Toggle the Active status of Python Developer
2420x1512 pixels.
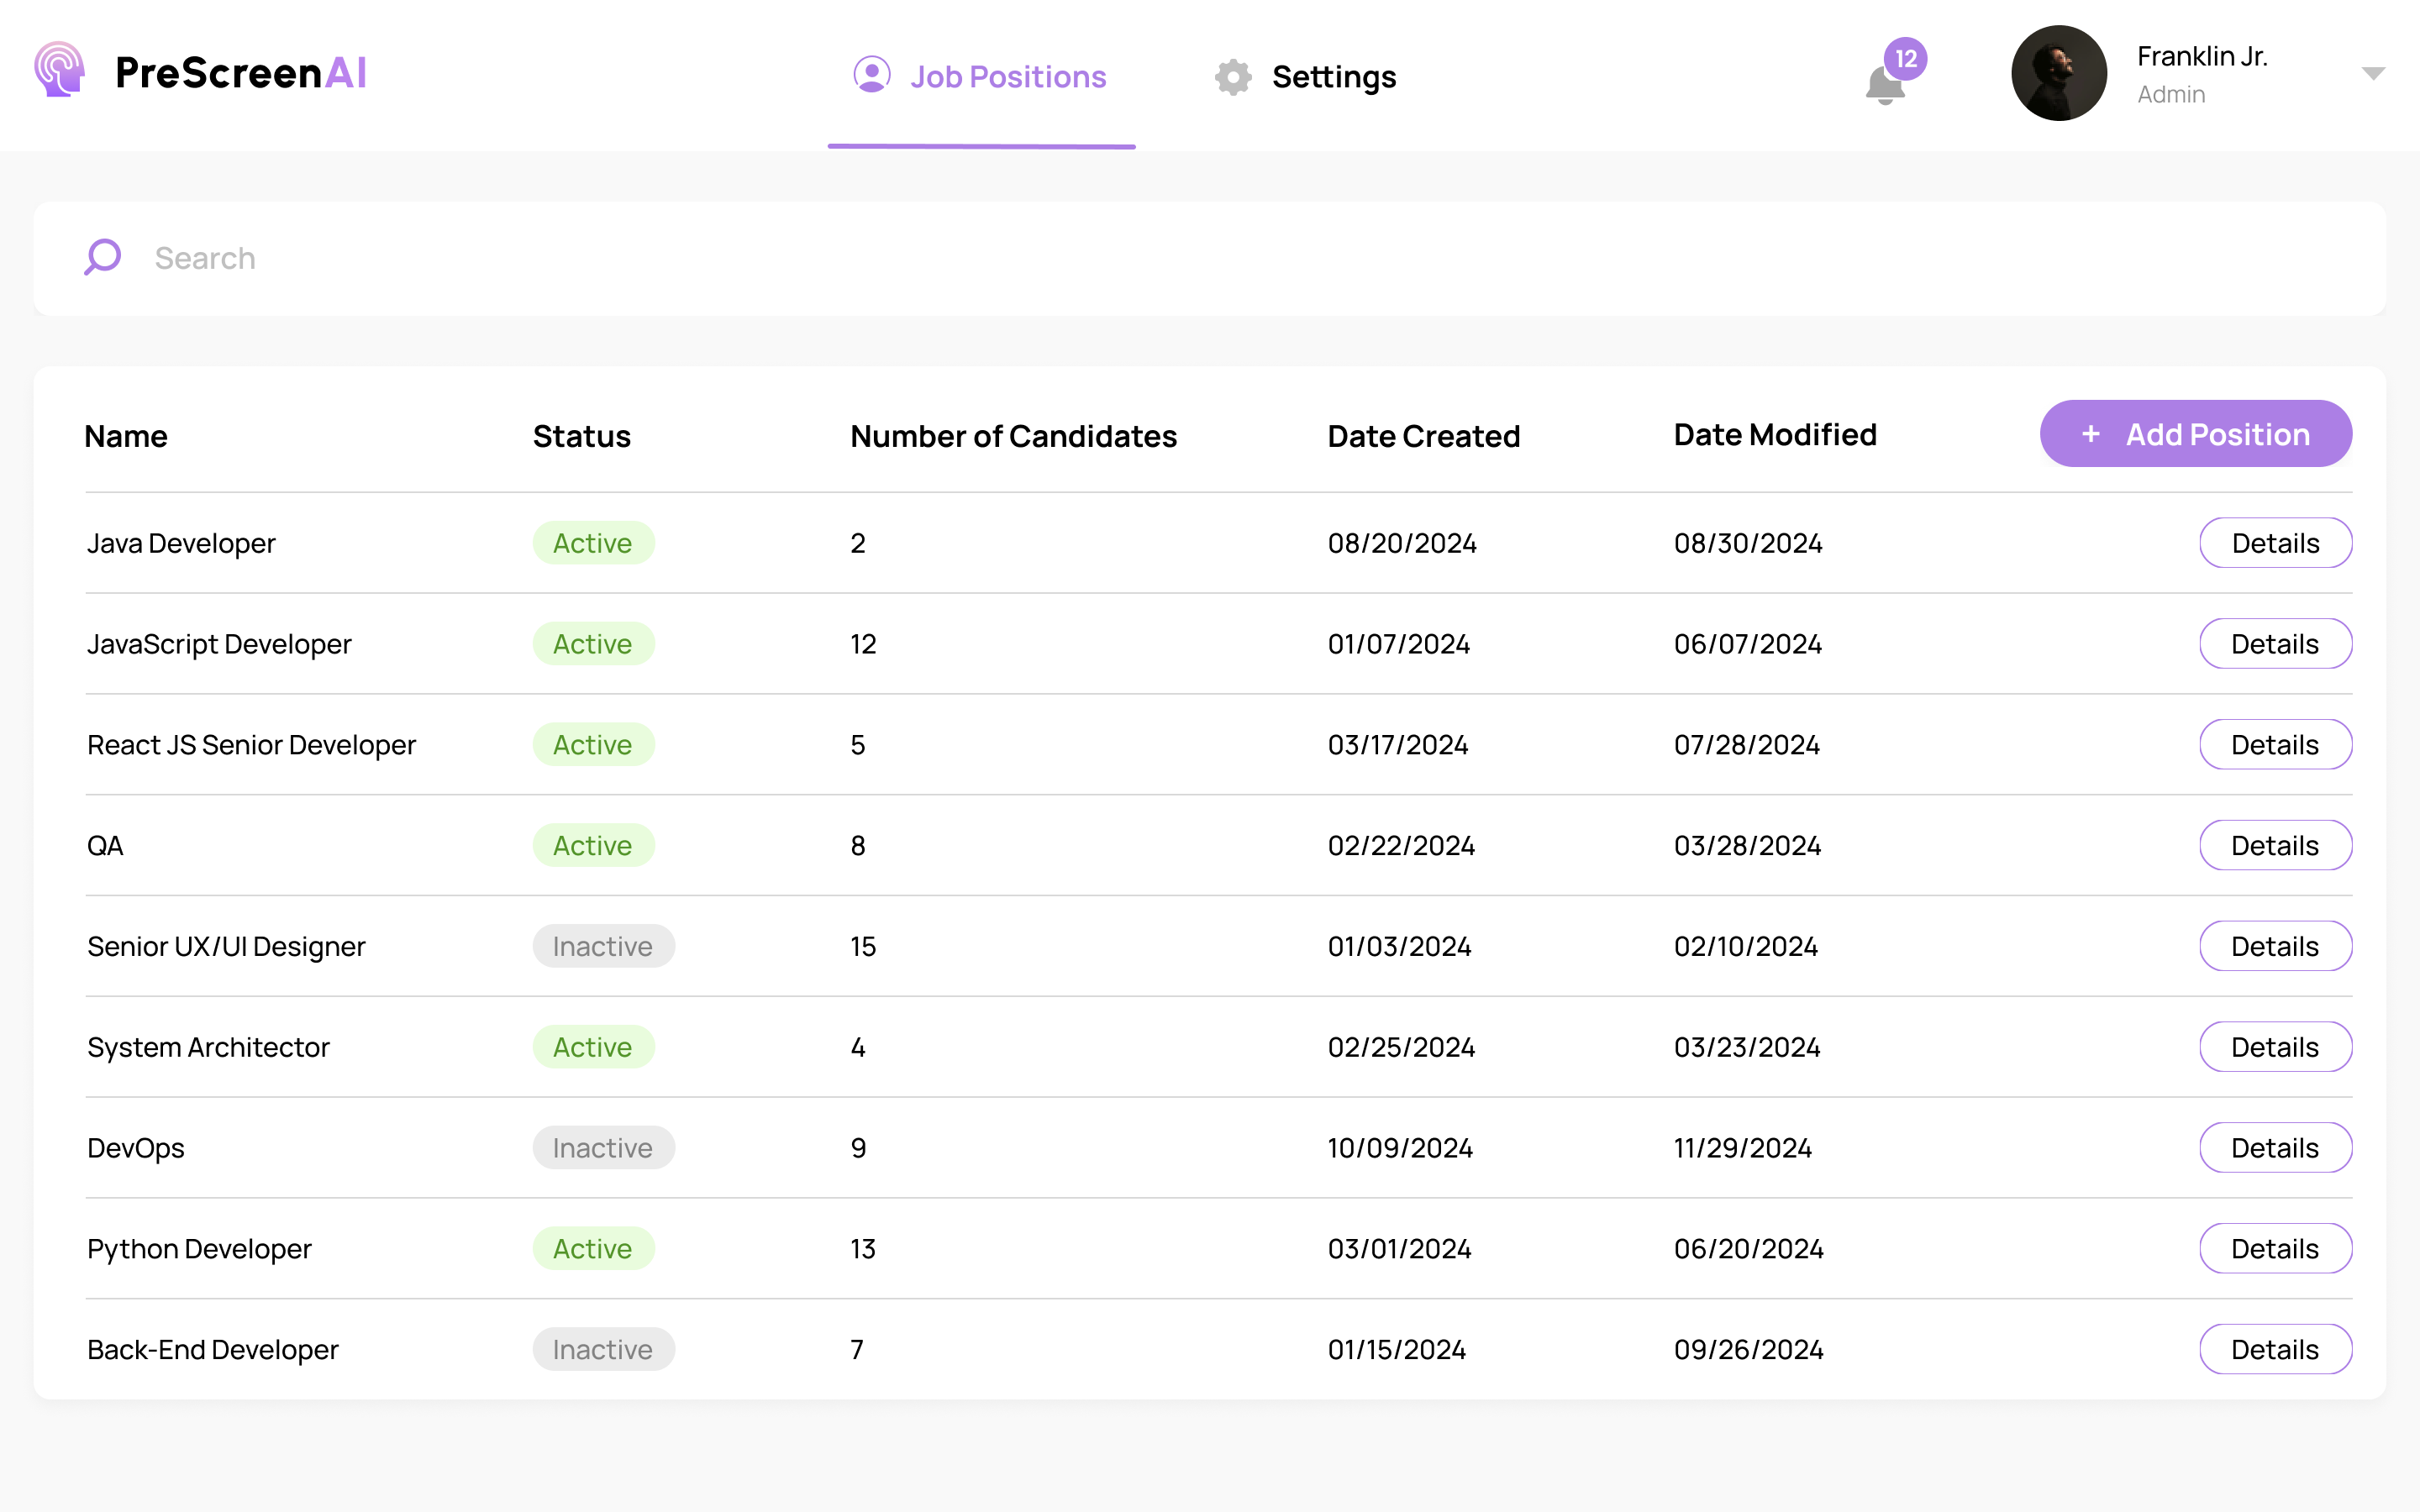(592, 1248)
